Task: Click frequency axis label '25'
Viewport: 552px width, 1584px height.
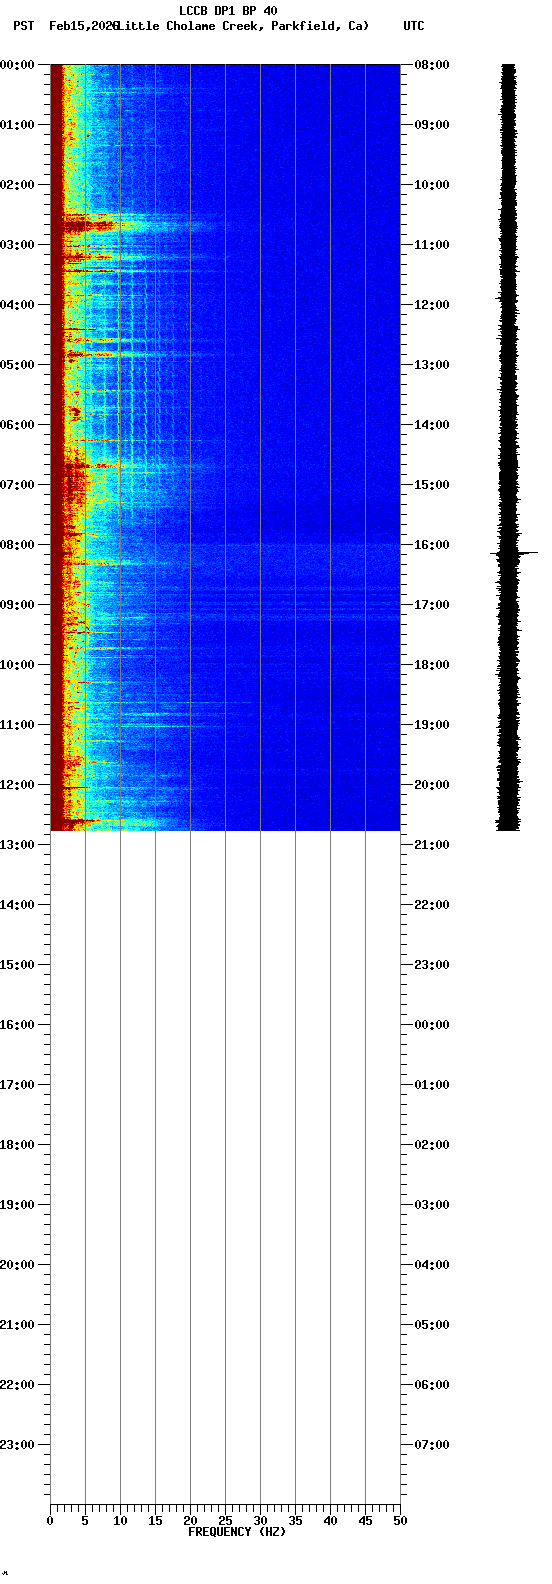Action: [225, 1521]
